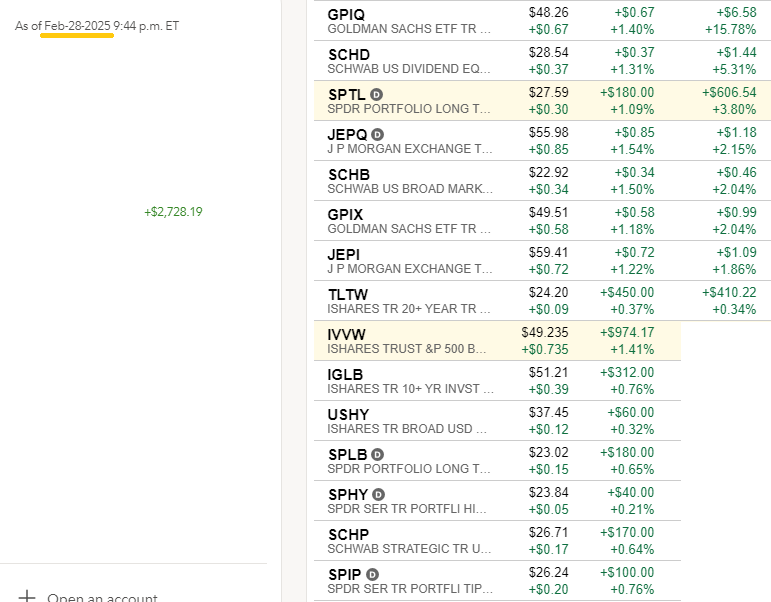
Task: Click SPHY last price $23.84
Action: pos(548,492)
